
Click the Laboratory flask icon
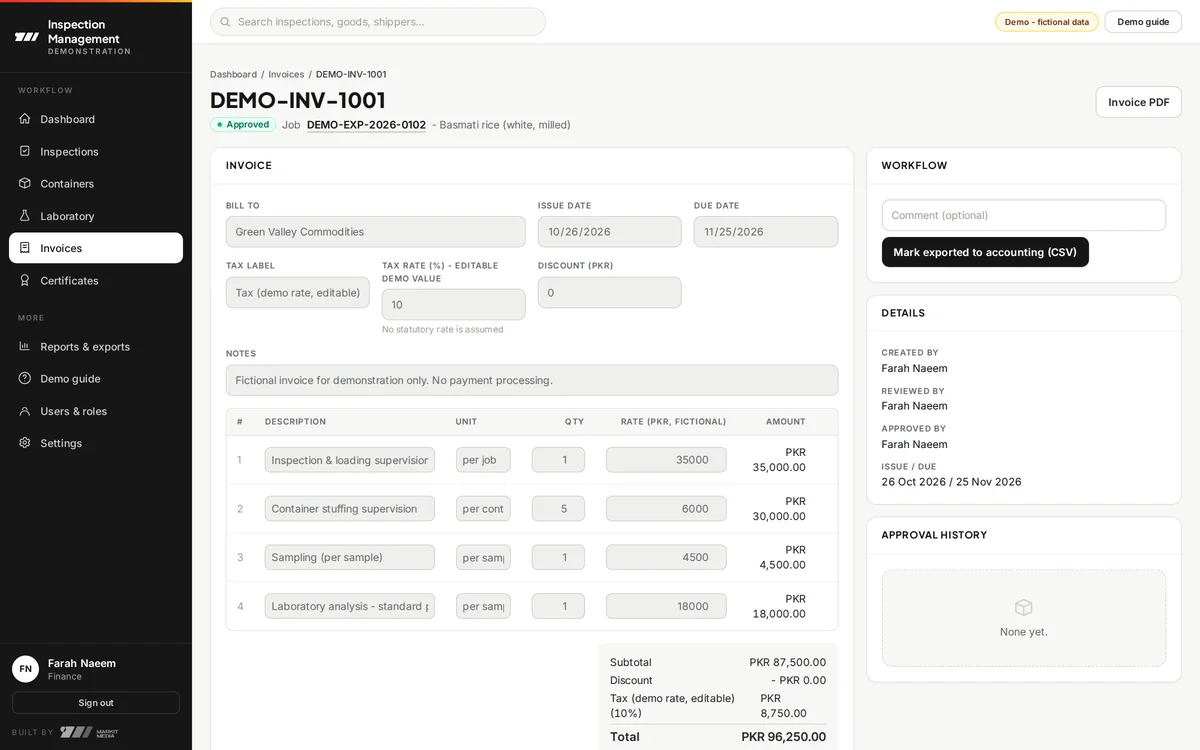click(x=25, y=216)
